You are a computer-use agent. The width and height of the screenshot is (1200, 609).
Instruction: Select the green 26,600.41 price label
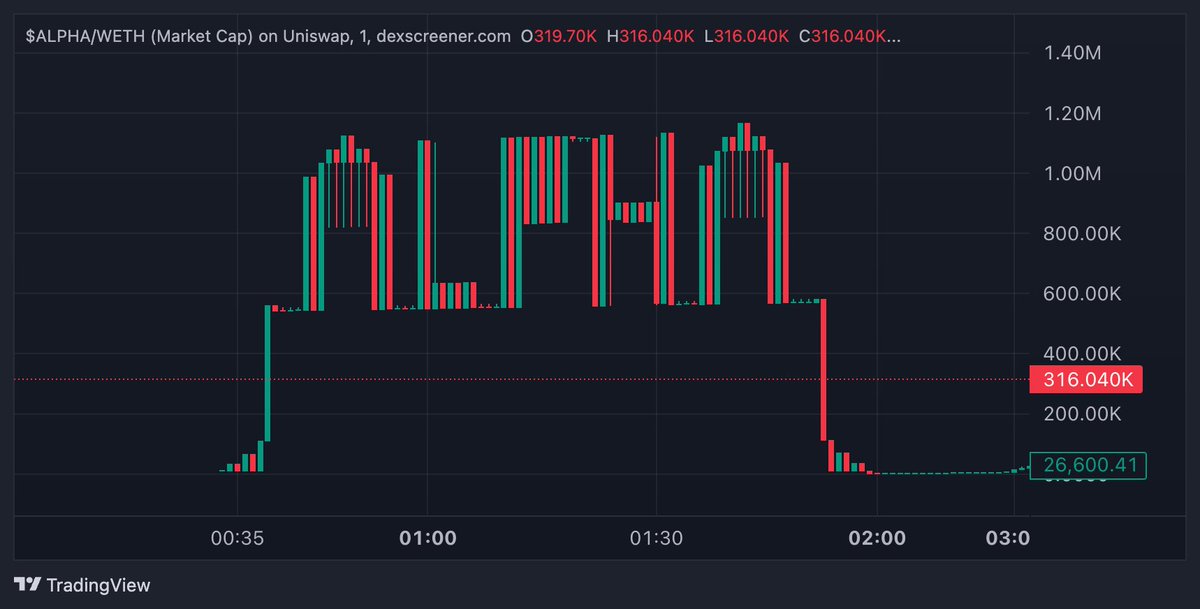(1089, 465)
